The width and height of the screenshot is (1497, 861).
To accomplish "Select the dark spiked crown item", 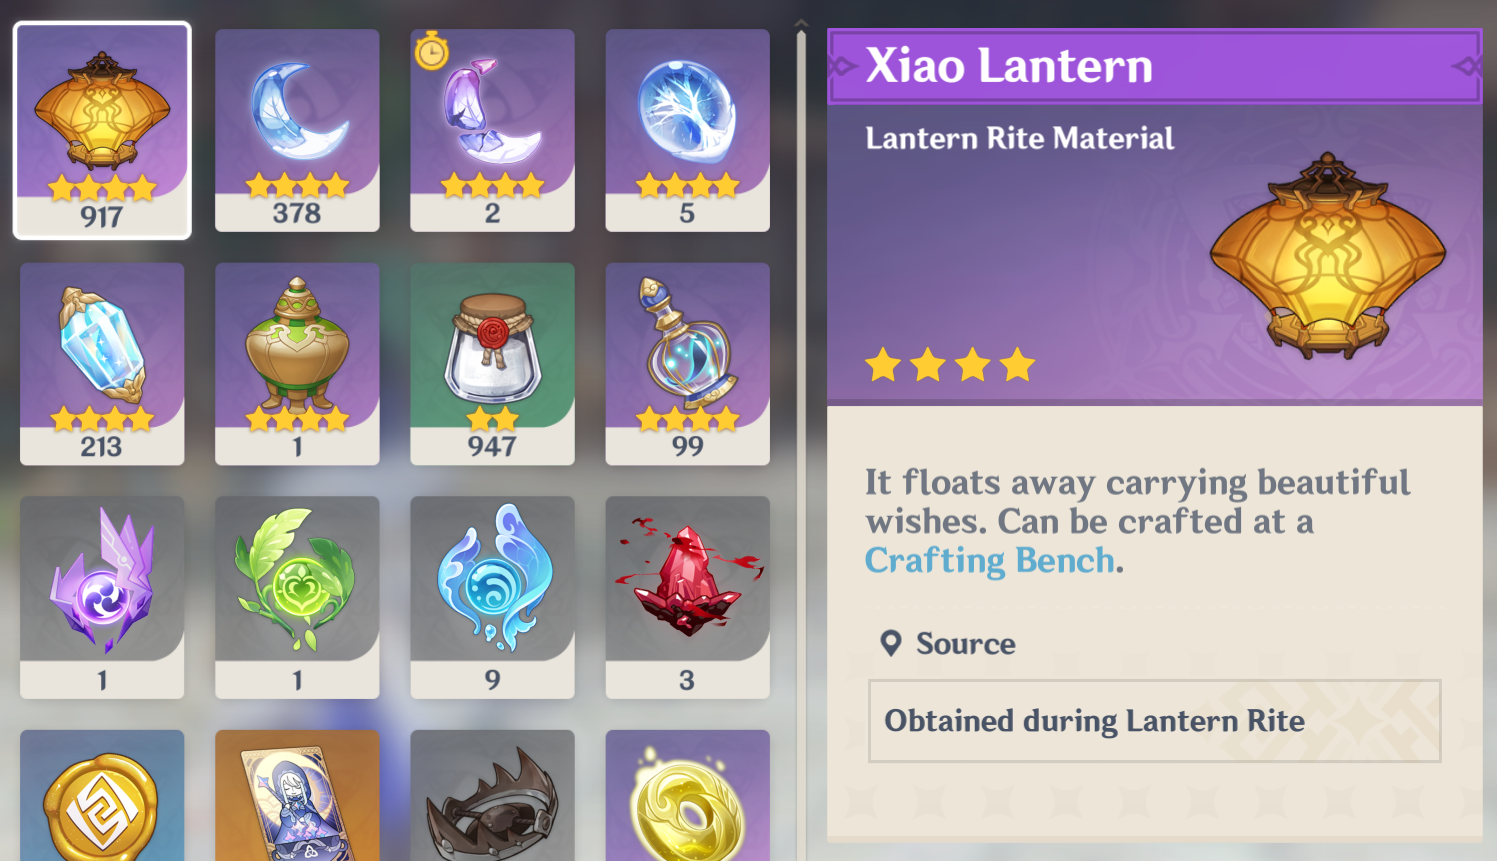I will pos(492,795).
